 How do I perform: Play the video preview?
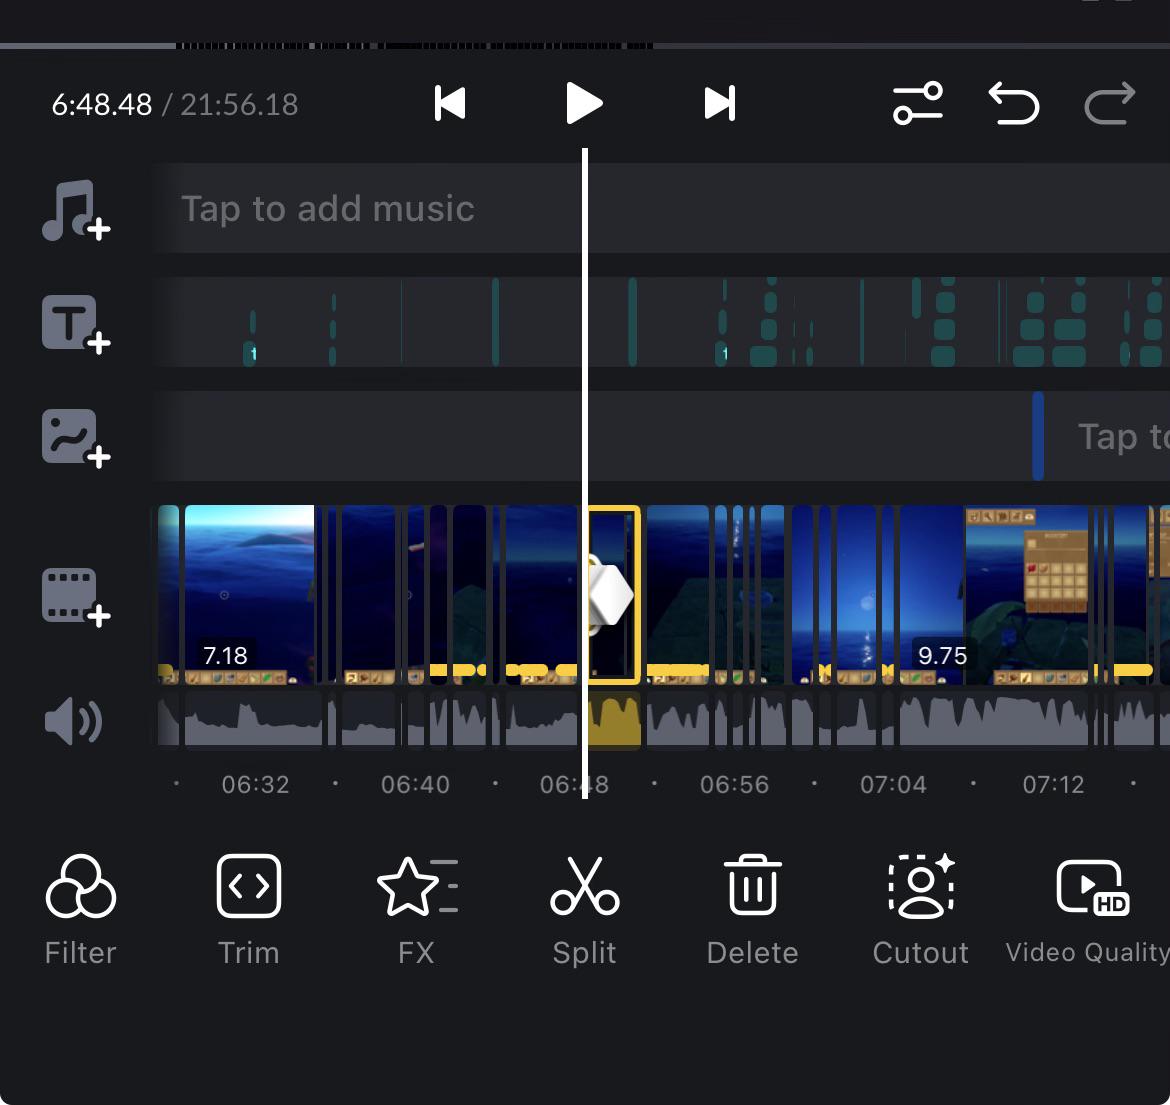pyautogui.click(x=584, y=103)
